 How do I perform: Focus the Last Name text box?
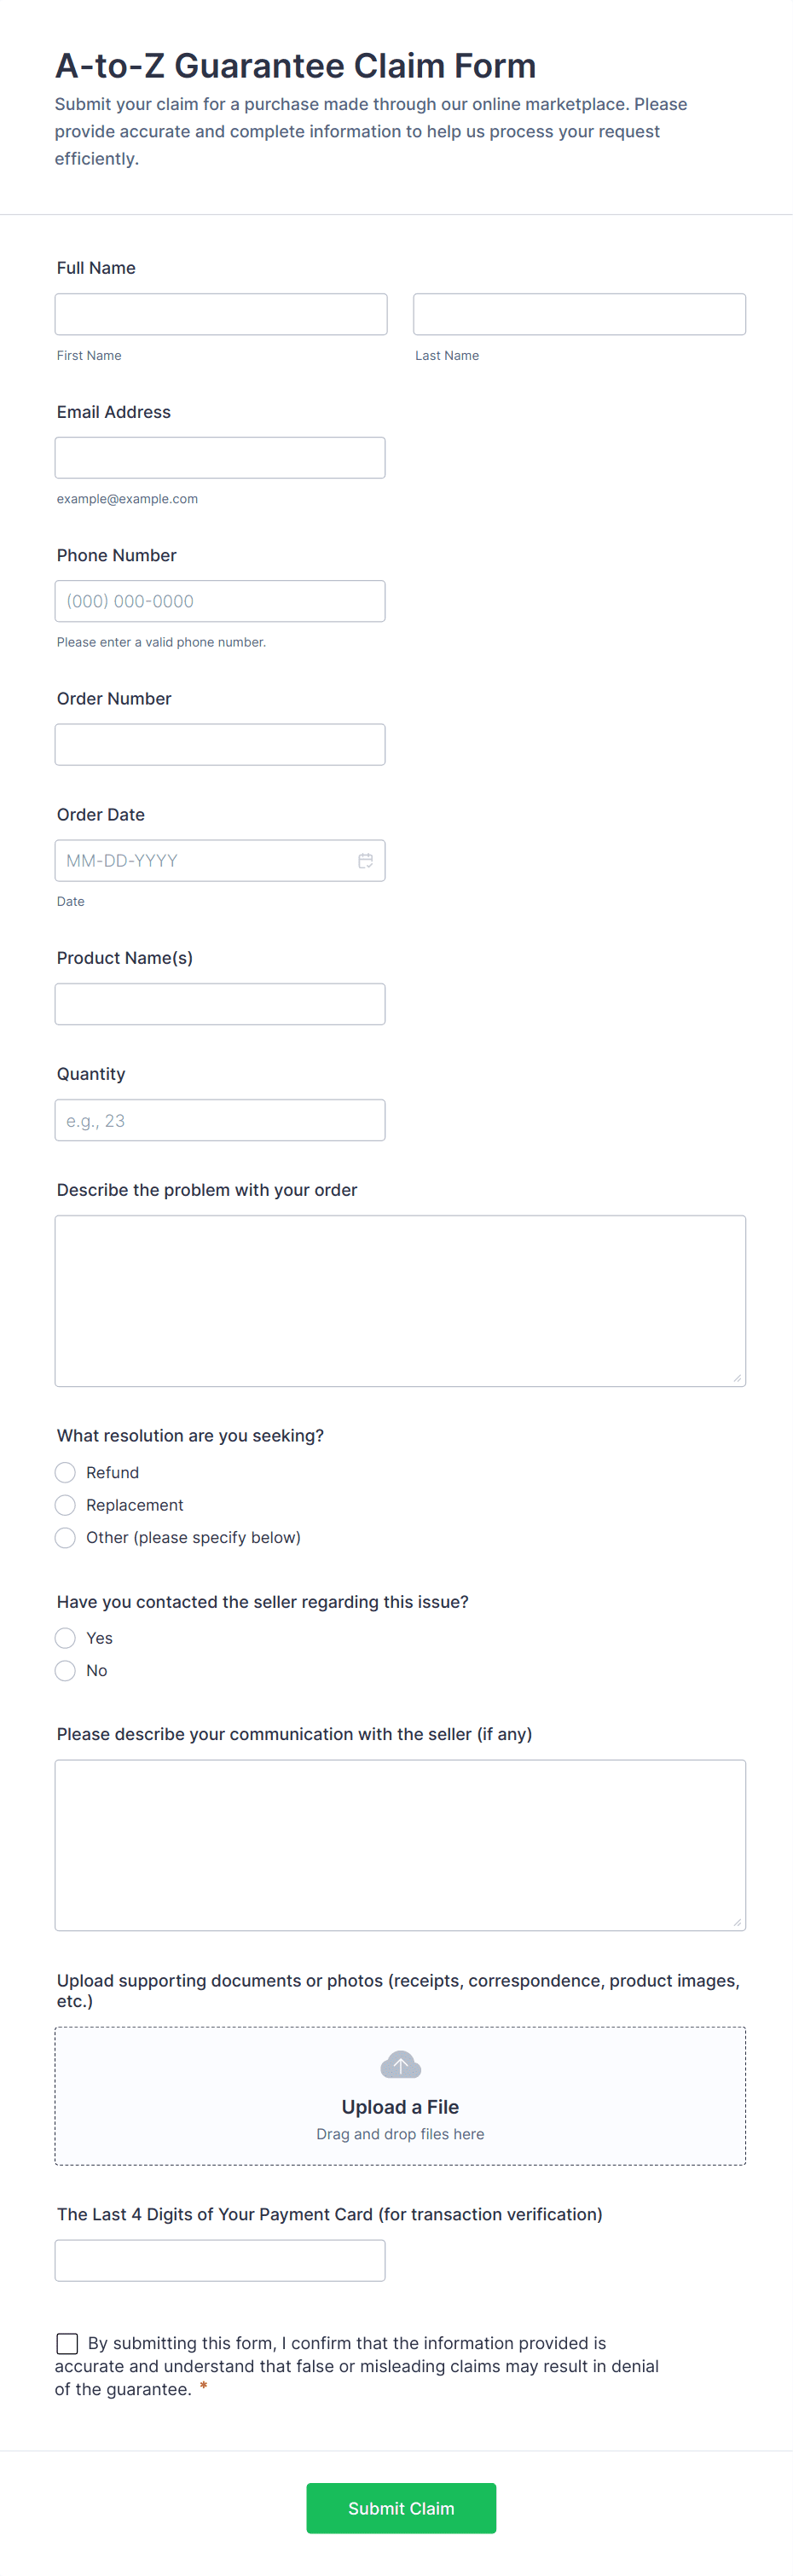point(579,314)
